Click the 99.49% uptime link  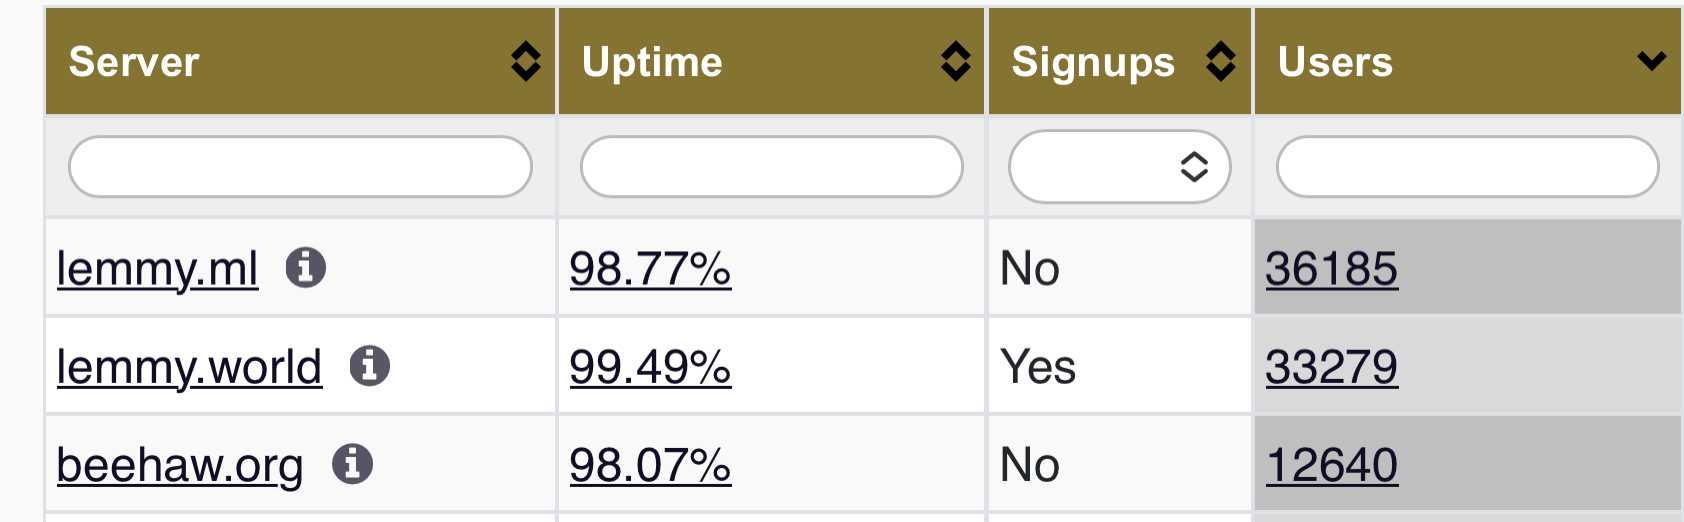[x=650, y=367]
